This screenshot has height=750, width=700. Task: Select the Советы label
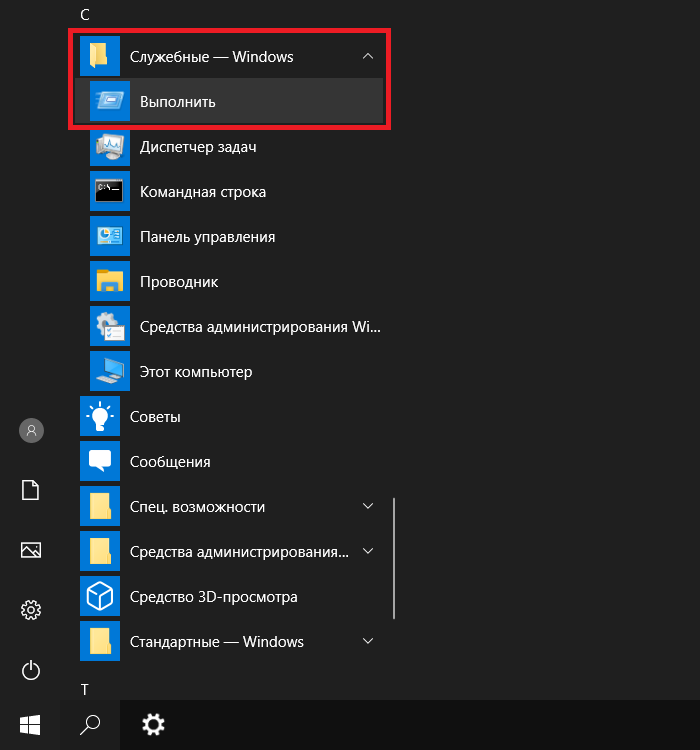(x=155, y=417)
